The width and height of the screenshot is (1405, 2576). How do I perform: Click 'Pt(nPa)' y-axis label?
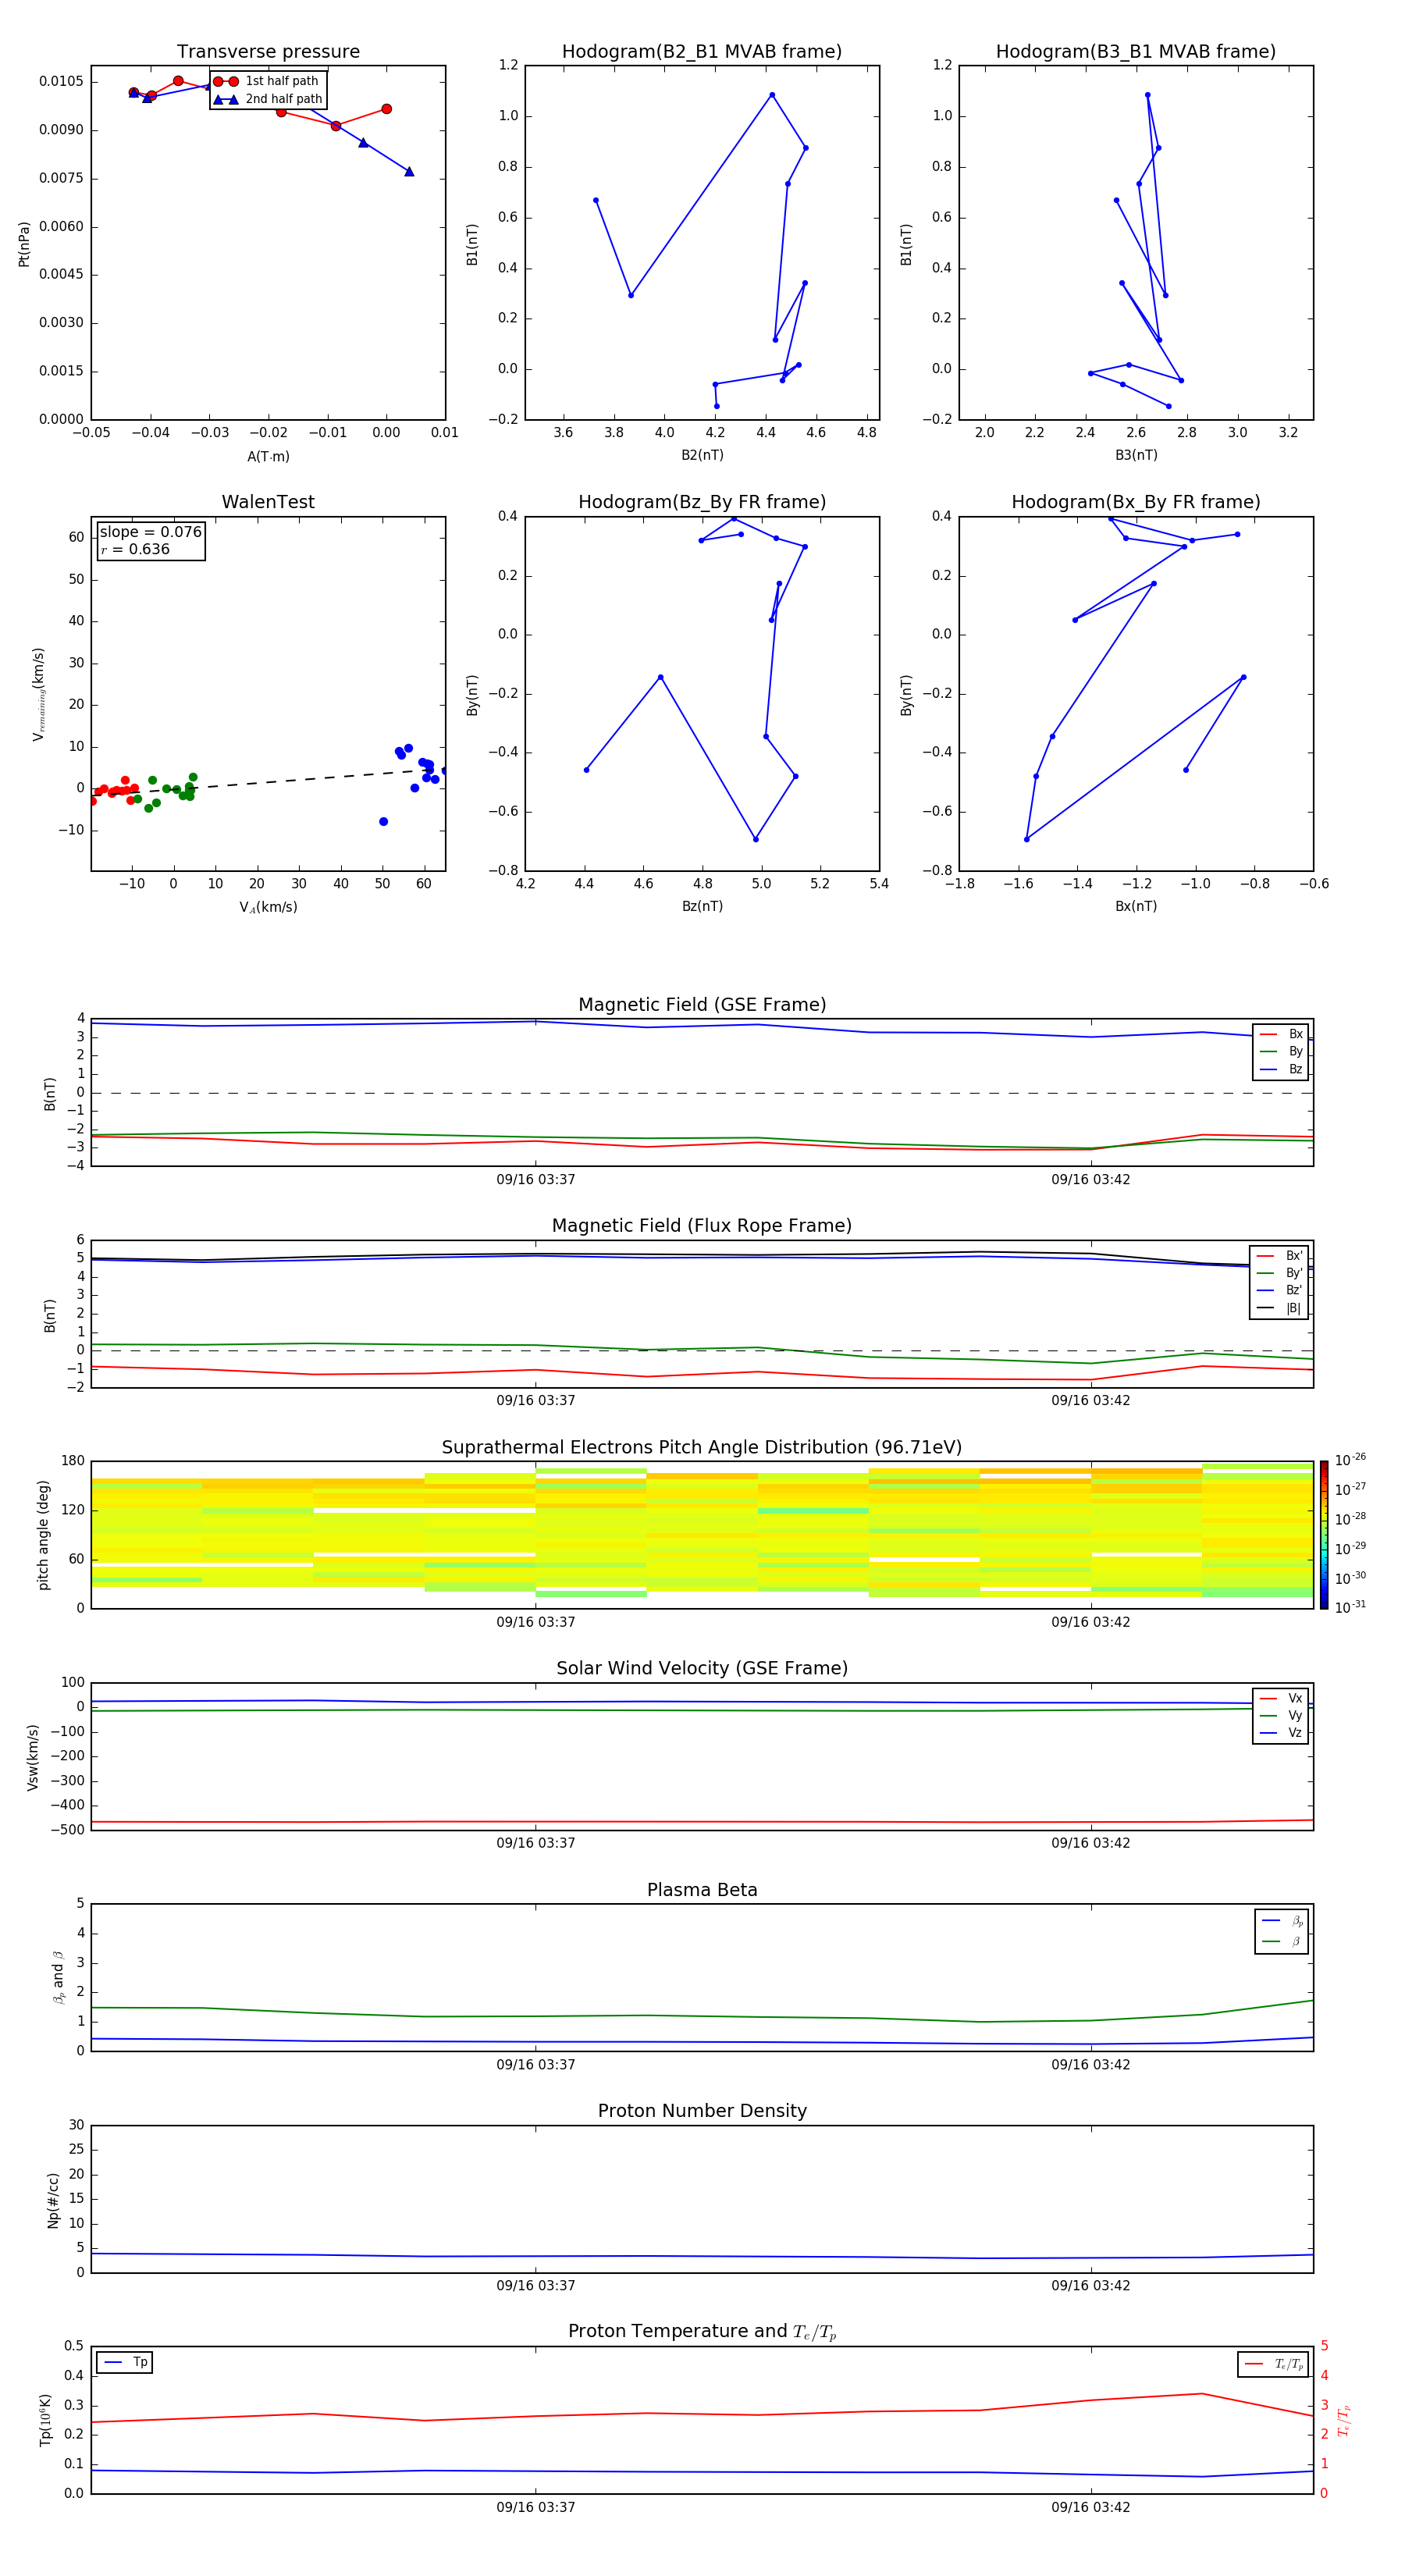click(x=24, y=244)
